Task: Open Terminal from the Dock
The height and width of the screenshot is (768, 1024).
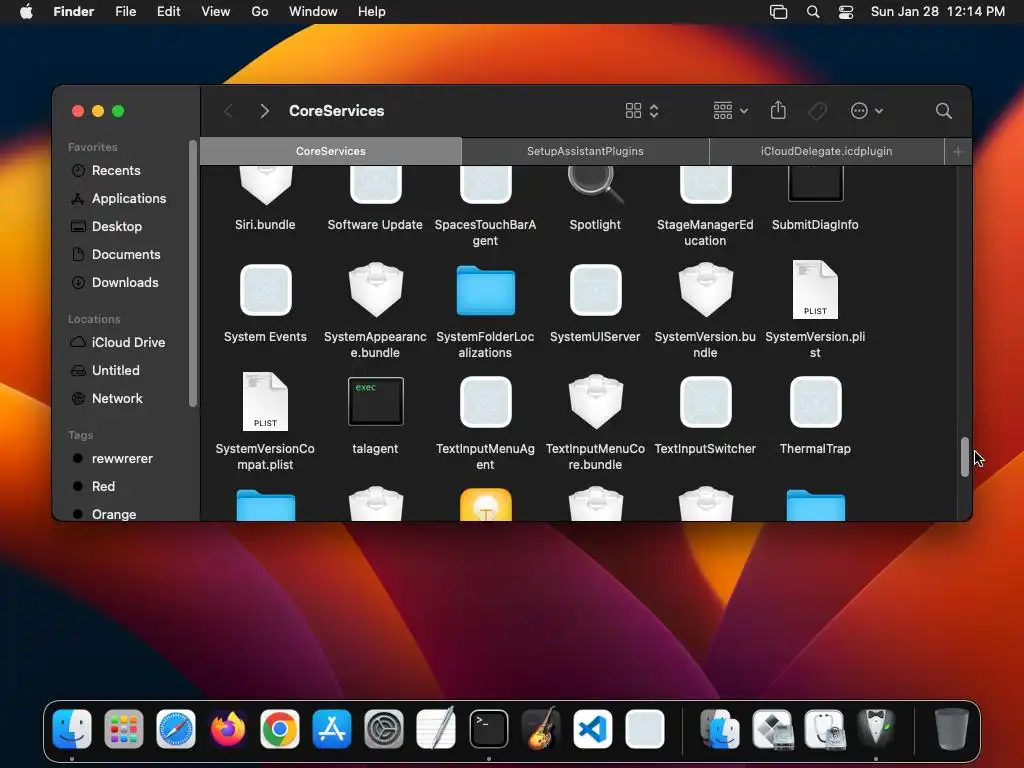Action: point(488,729)
